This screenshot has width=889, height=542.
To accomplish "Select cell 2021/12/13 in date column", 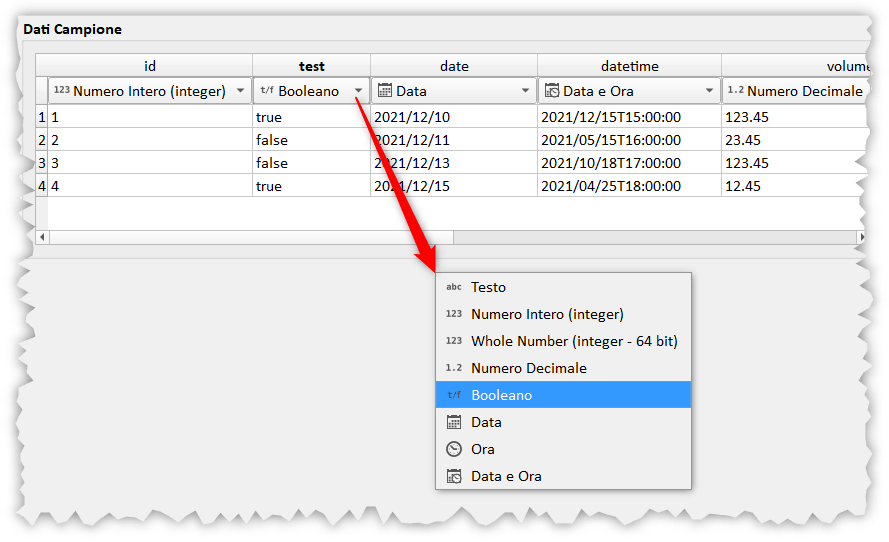I will pyautogui.click(x=412, y=163).
